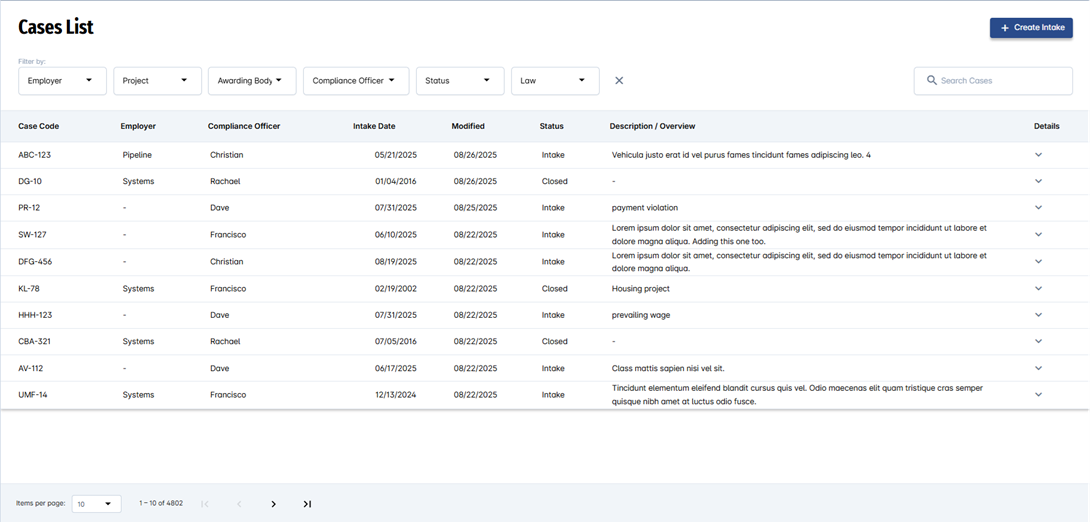Click the magnifier icon in search box
The height and width of the screenshot is (522, 1090).
[932, 81]
